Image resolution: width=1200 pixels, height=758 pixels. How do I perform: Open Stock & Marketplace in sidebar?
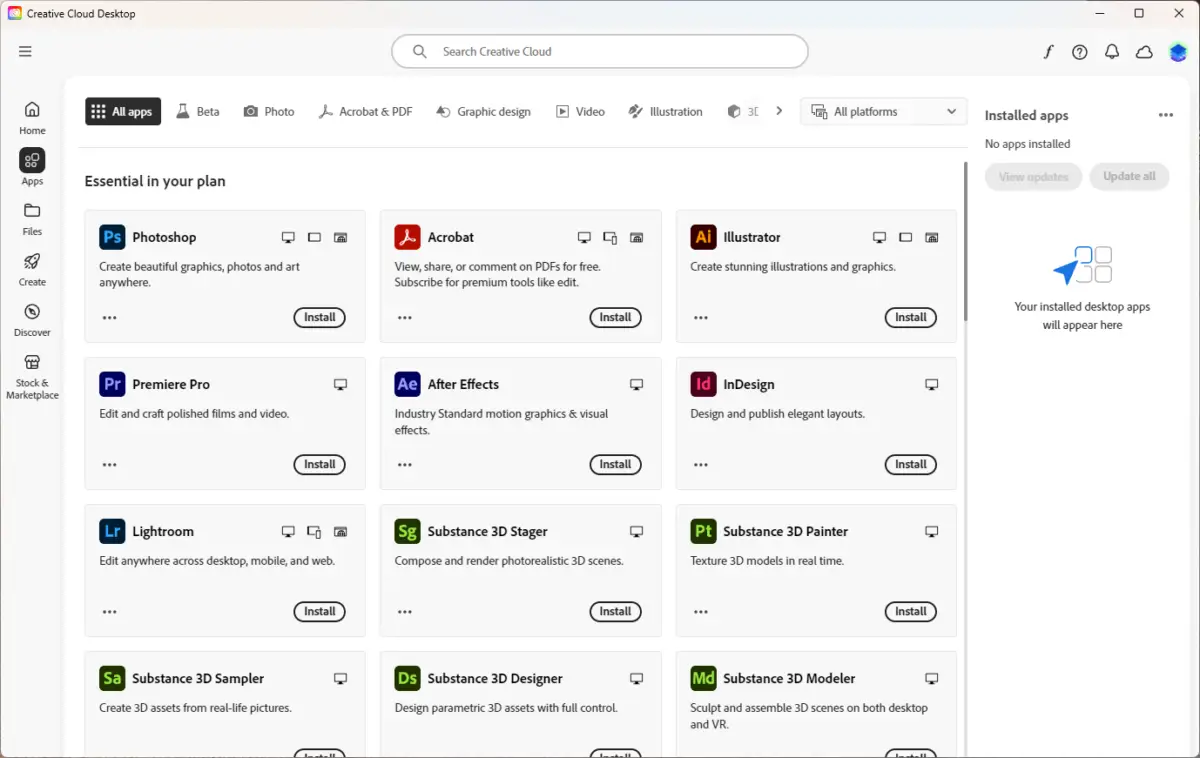[32, 374]
